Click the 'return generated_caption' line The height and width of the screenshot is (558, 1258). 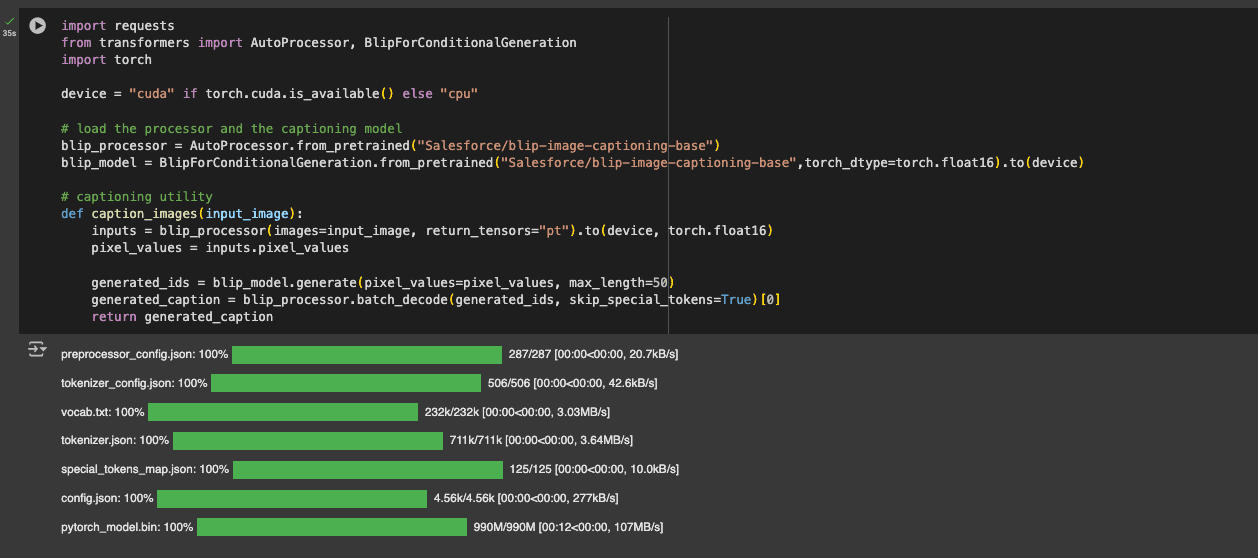[x=181, y=316]
